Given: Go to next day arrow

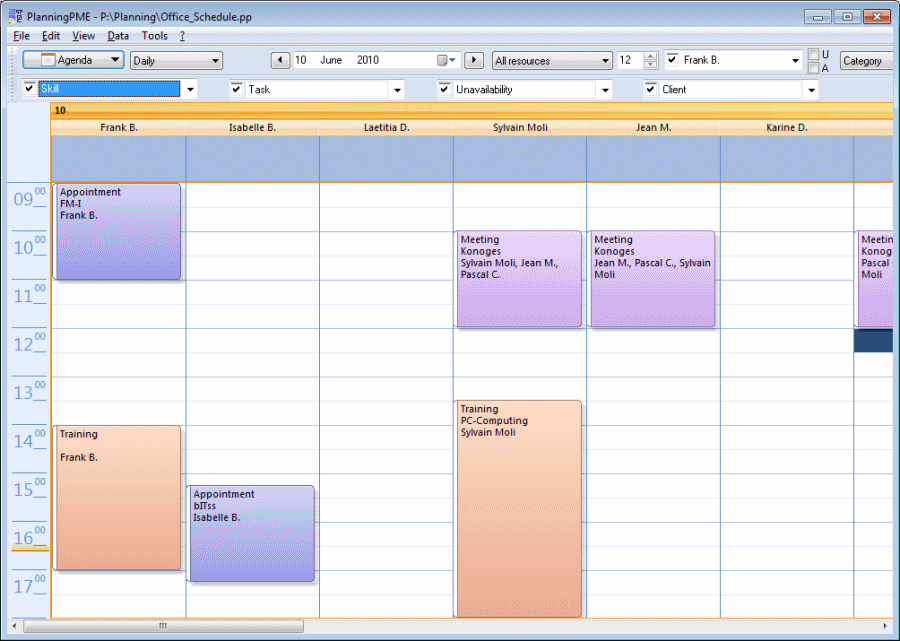Looking at the screenshot, I should point(474,60).
